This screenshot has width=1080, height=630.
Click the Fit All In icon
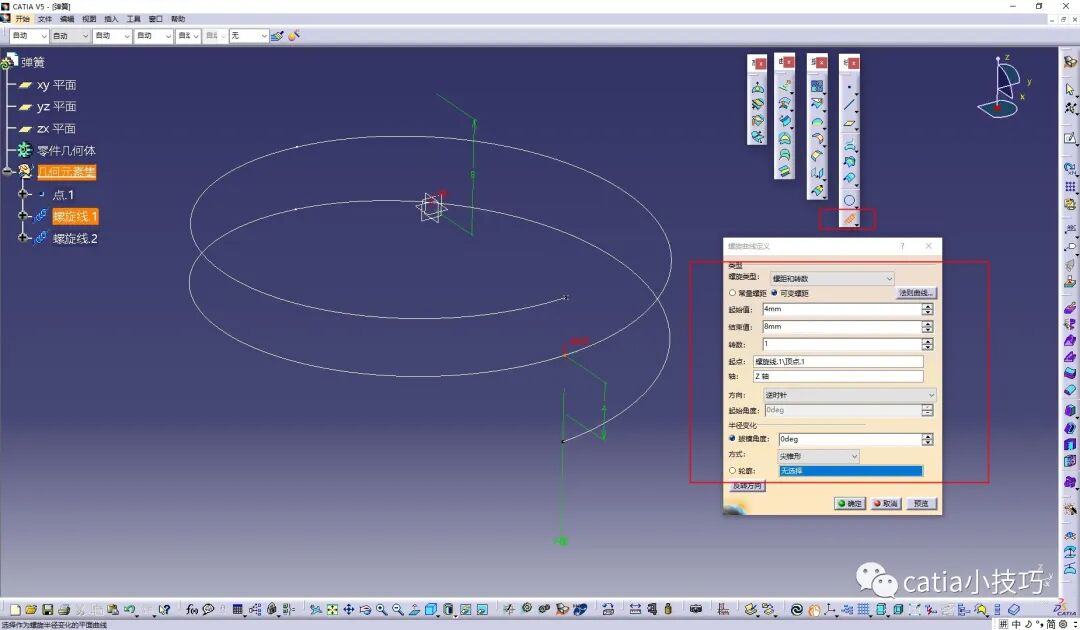tap(332, 609)
